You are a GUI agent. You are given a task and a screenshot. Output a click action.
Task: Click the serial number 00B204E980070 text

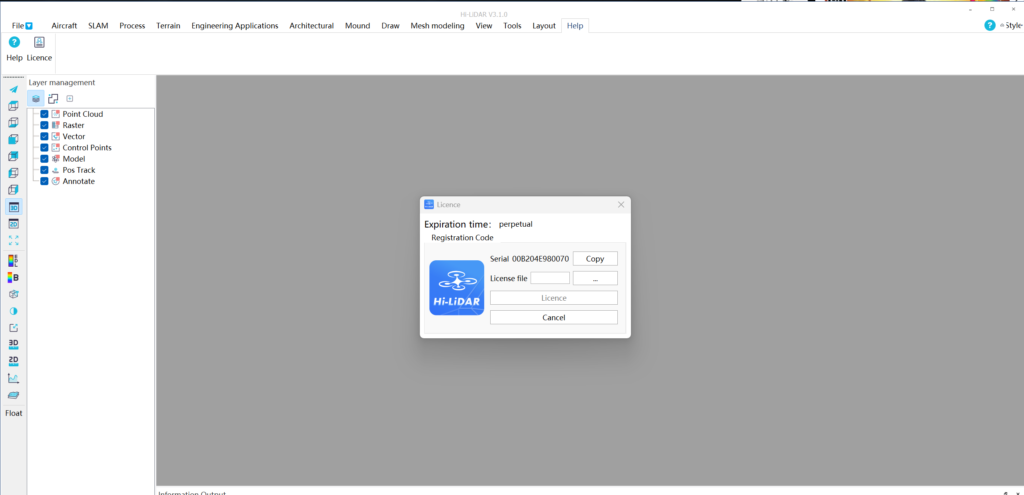point(540,259)
